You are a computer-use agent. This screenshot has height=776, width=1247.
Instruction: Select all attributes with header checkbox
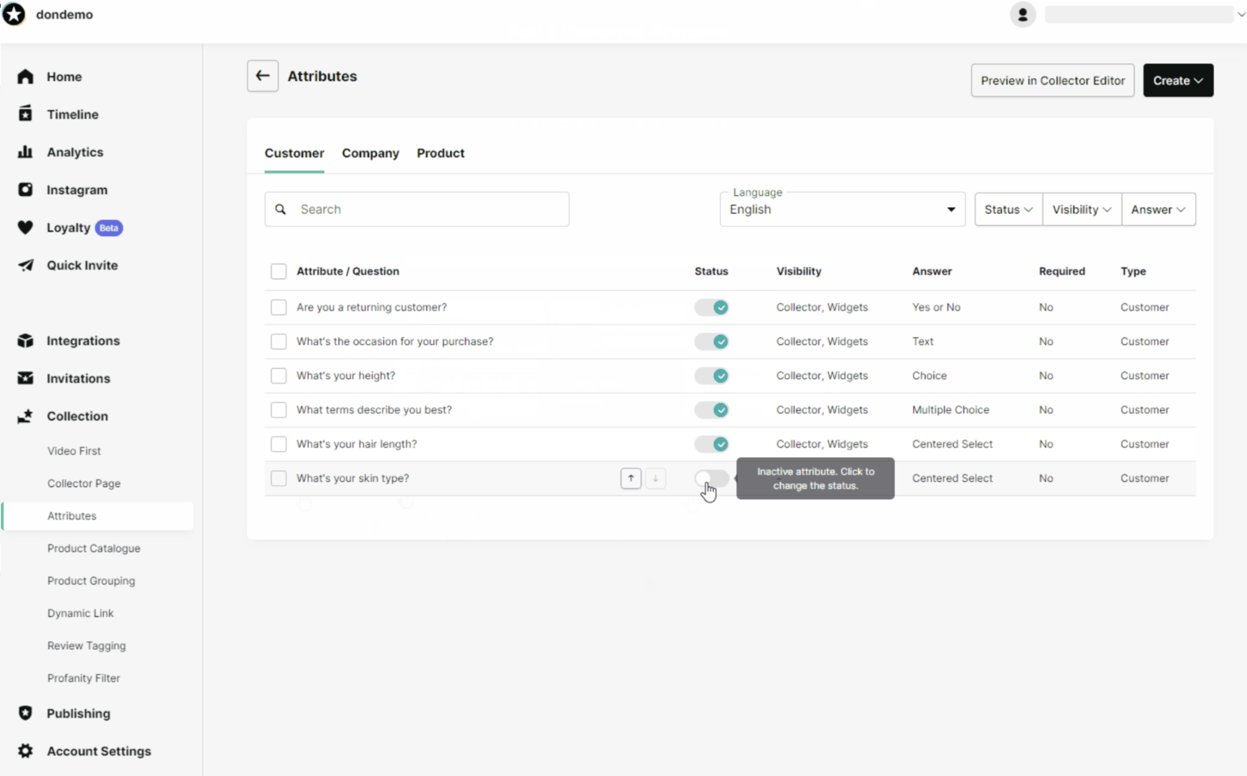point(279,271)
